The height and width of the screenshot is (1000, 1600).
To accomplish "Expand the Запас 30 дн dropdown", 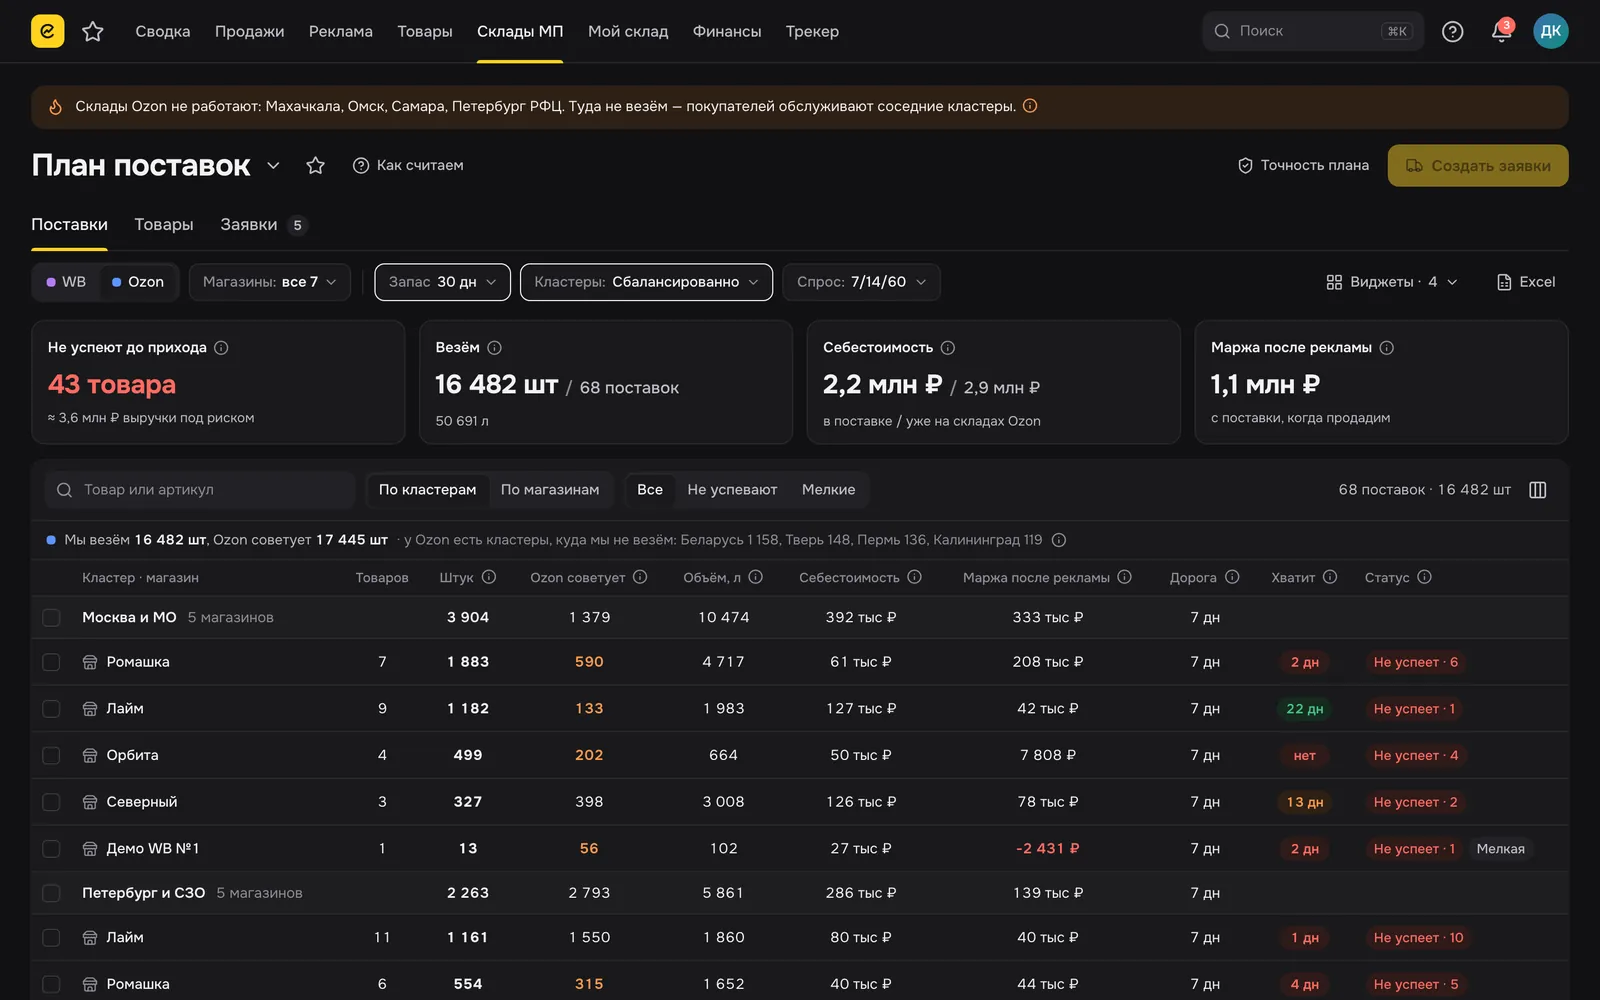I will (442, 282).
